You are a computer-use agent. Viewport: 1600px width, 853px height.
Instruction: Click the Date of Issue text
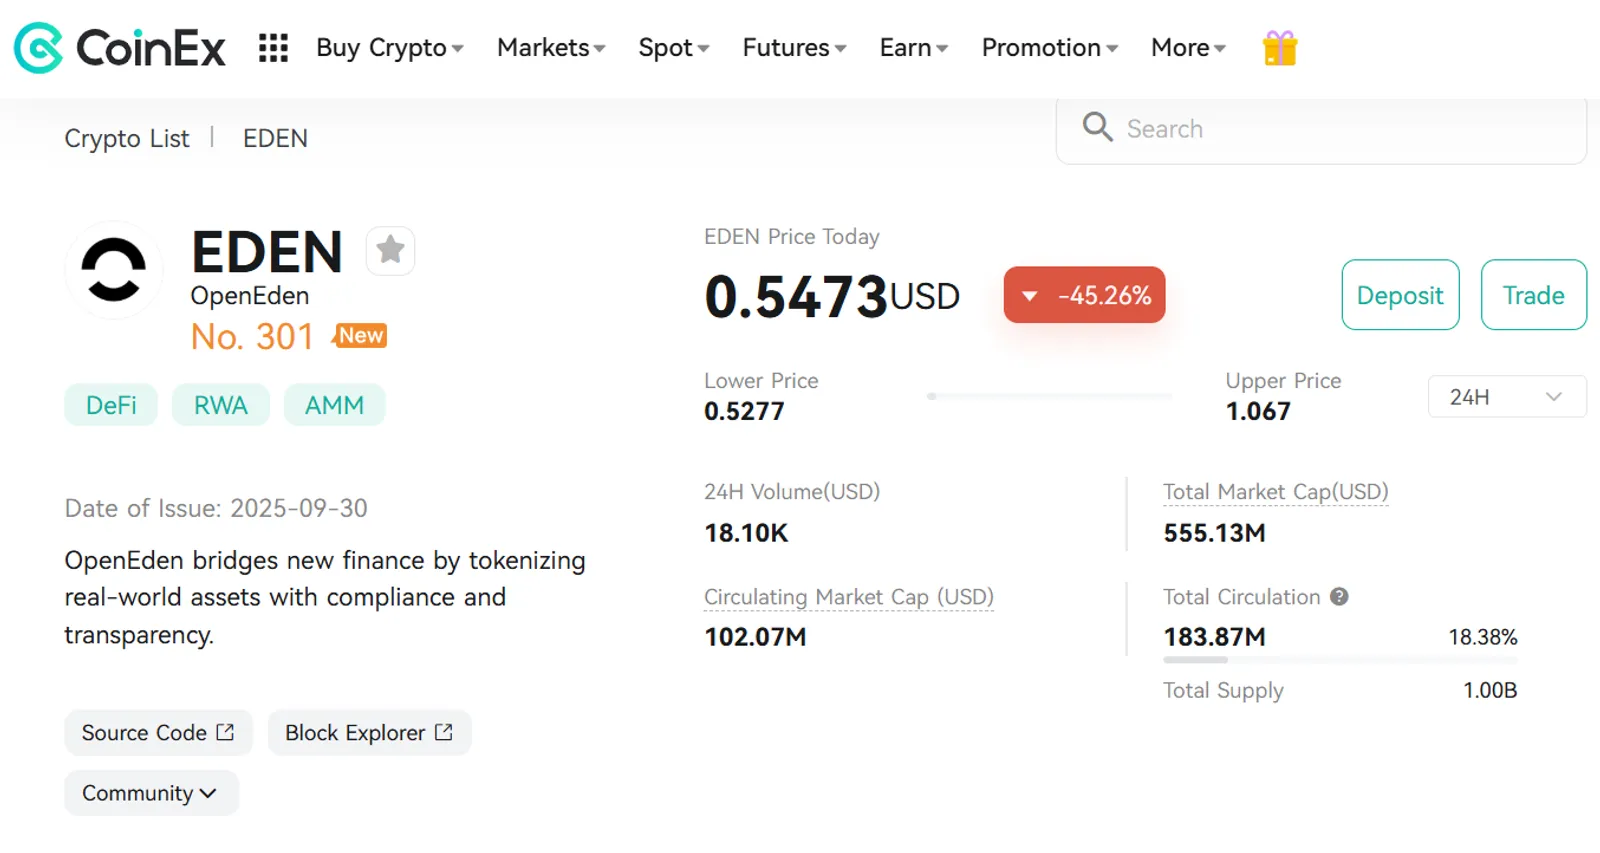pos(216,508)
